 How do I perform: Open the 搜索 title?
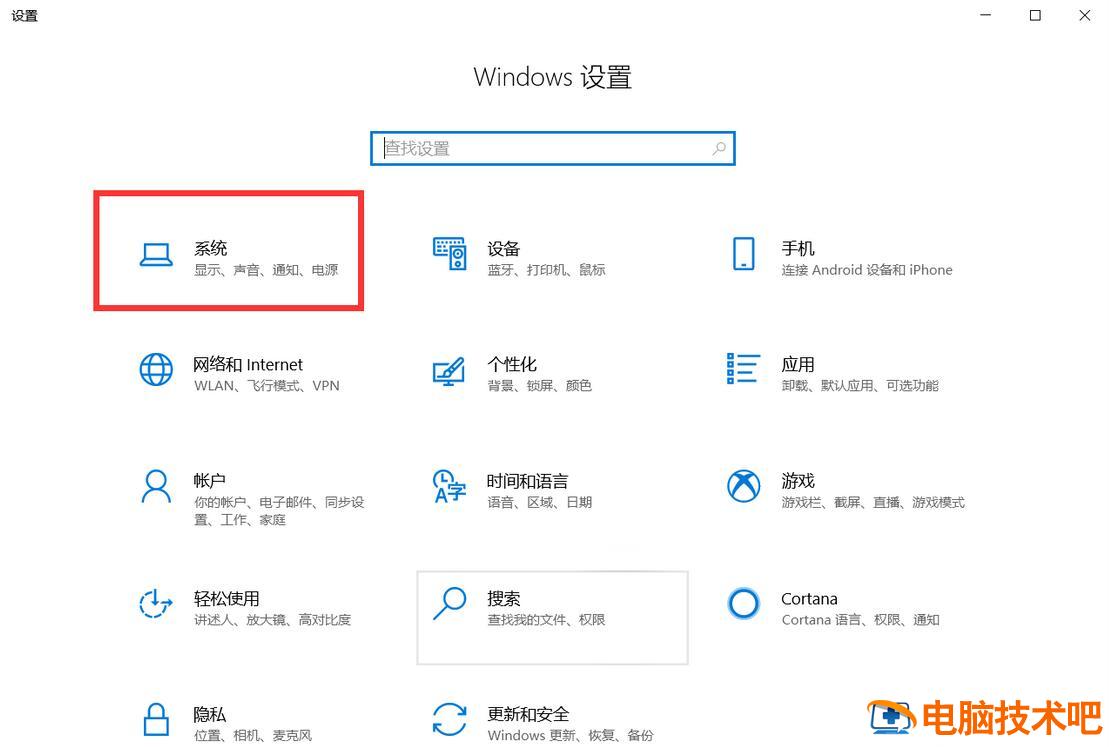(x=504, y=598)
